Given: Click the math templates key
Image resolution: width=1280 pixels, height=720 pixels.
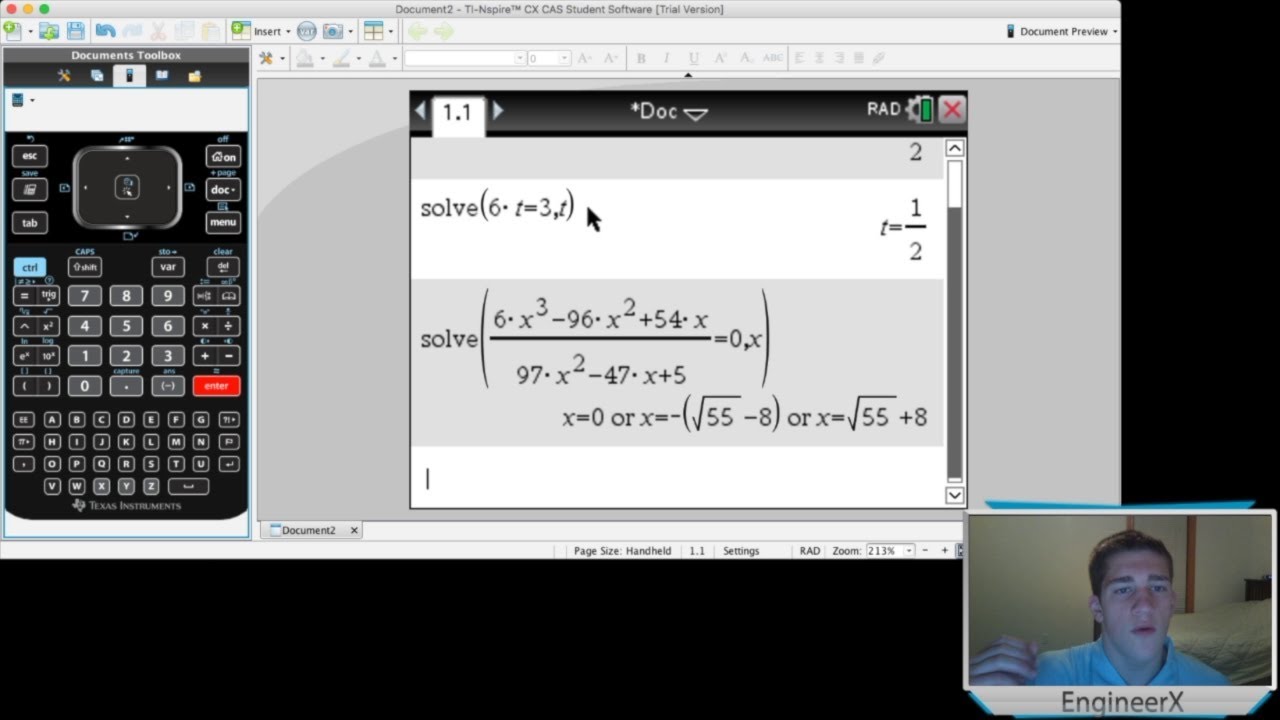Looking at the screenshot, I should click(205, 296).
